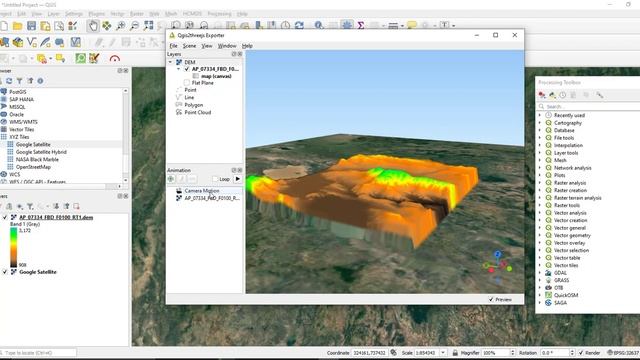Play the animation

238,179
